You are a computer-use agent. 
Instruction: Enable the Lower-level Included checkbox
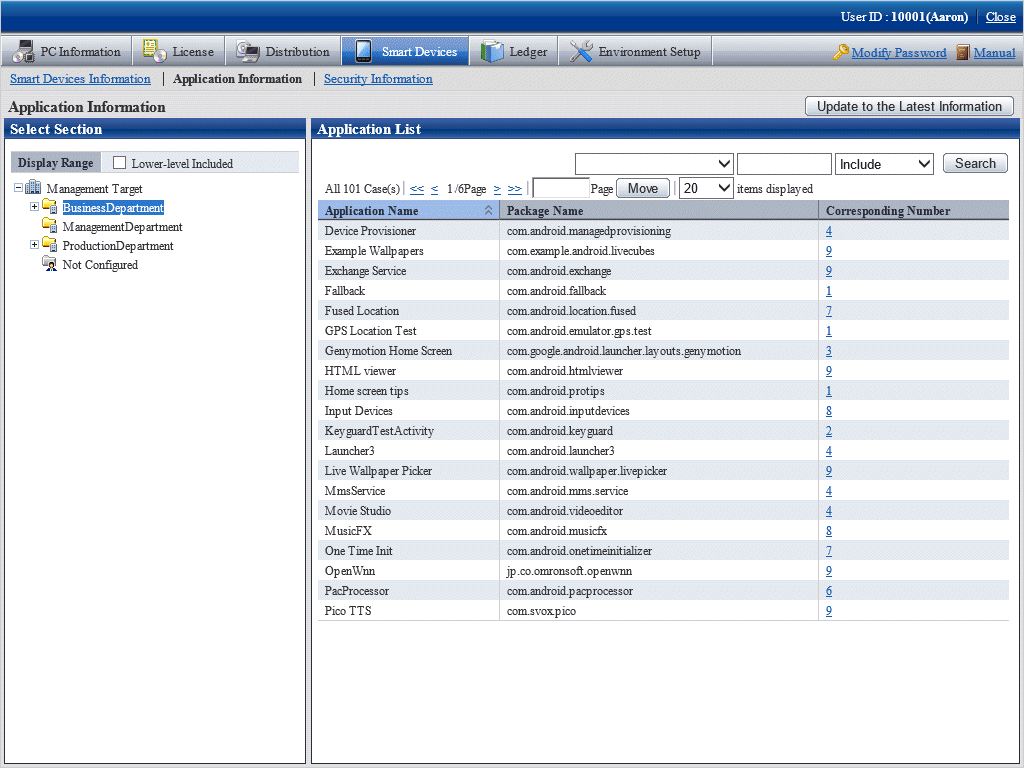point(120,163)
